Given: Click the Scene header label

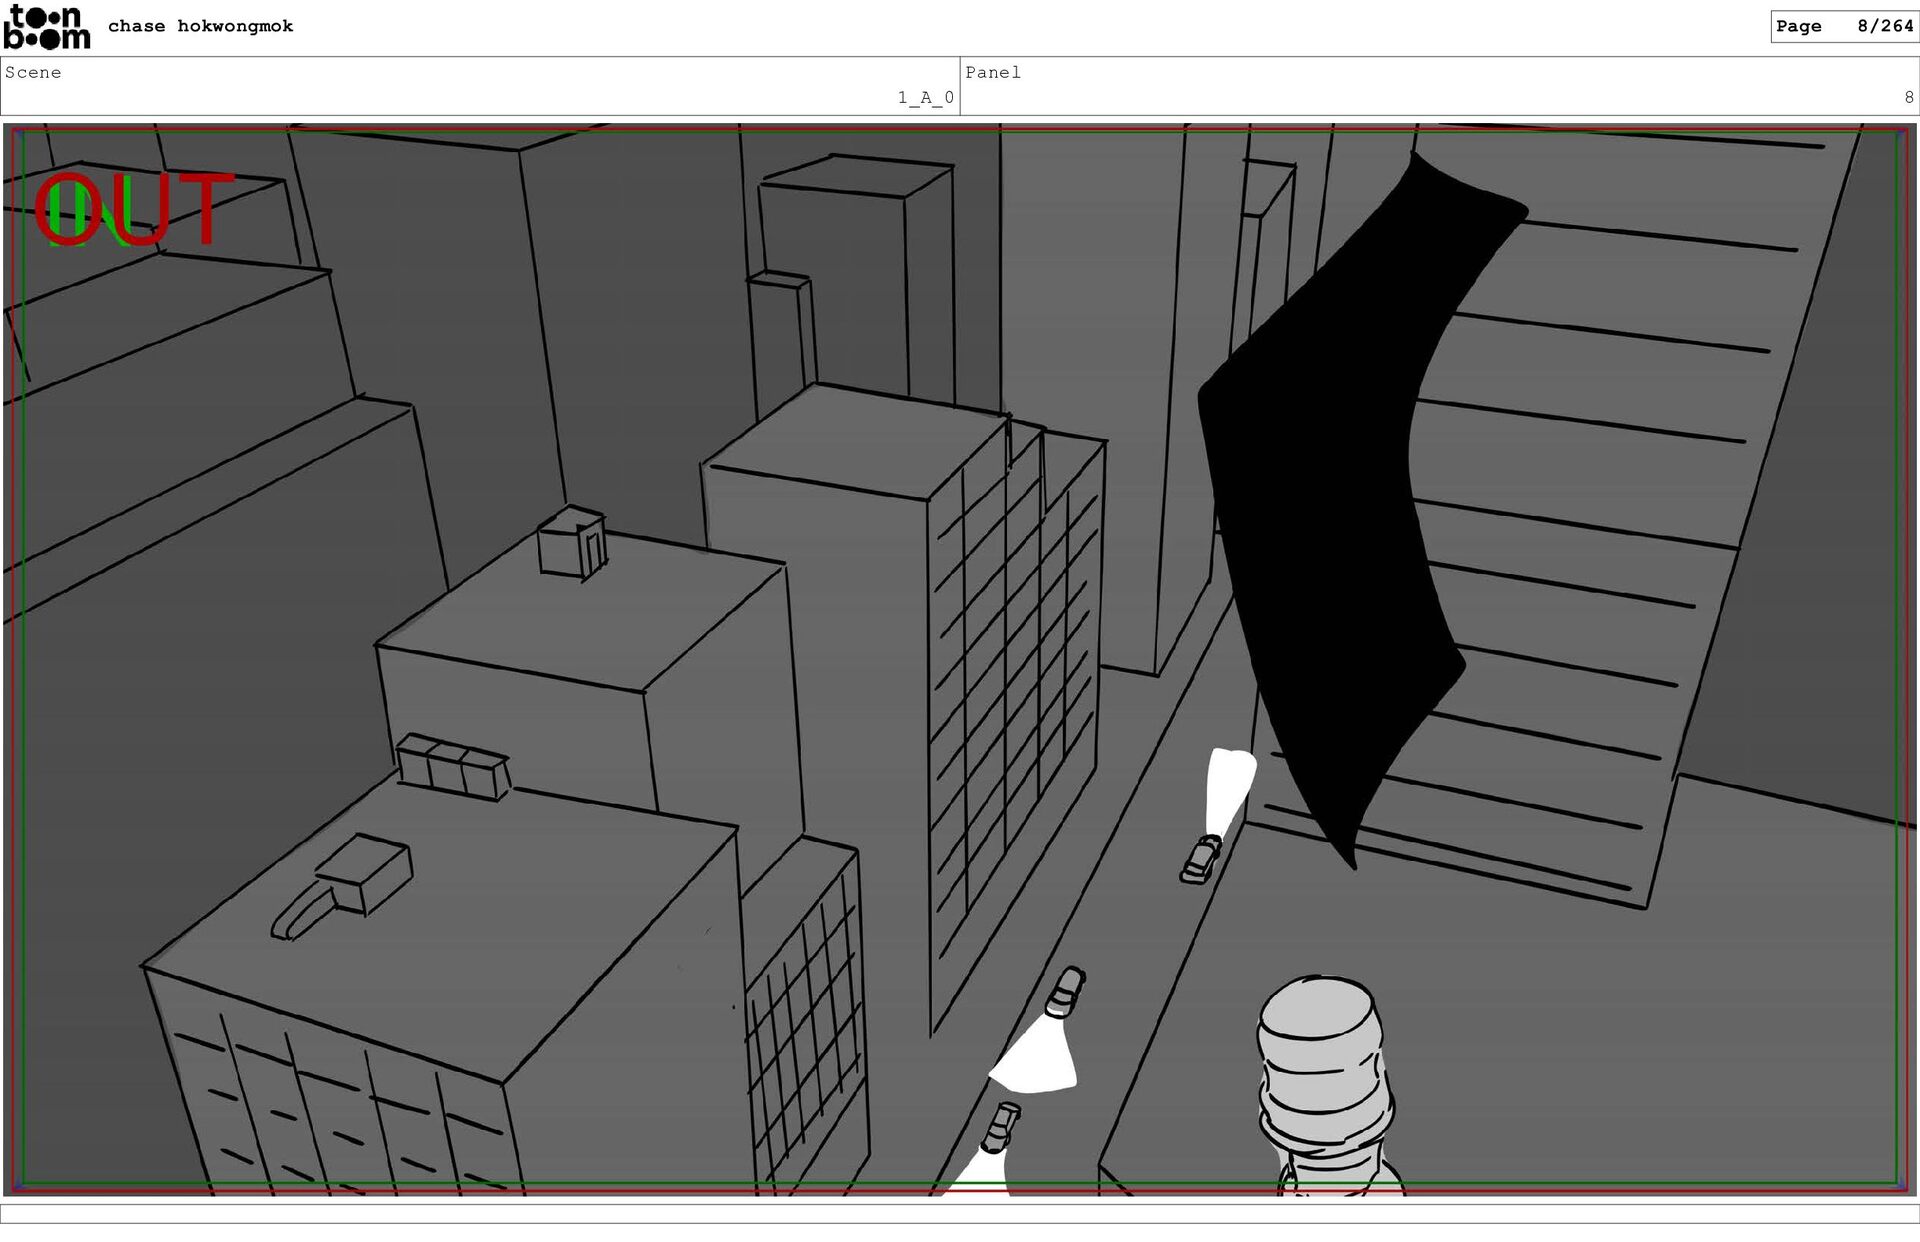Looking at the screenshot, I should pos(33,73).
